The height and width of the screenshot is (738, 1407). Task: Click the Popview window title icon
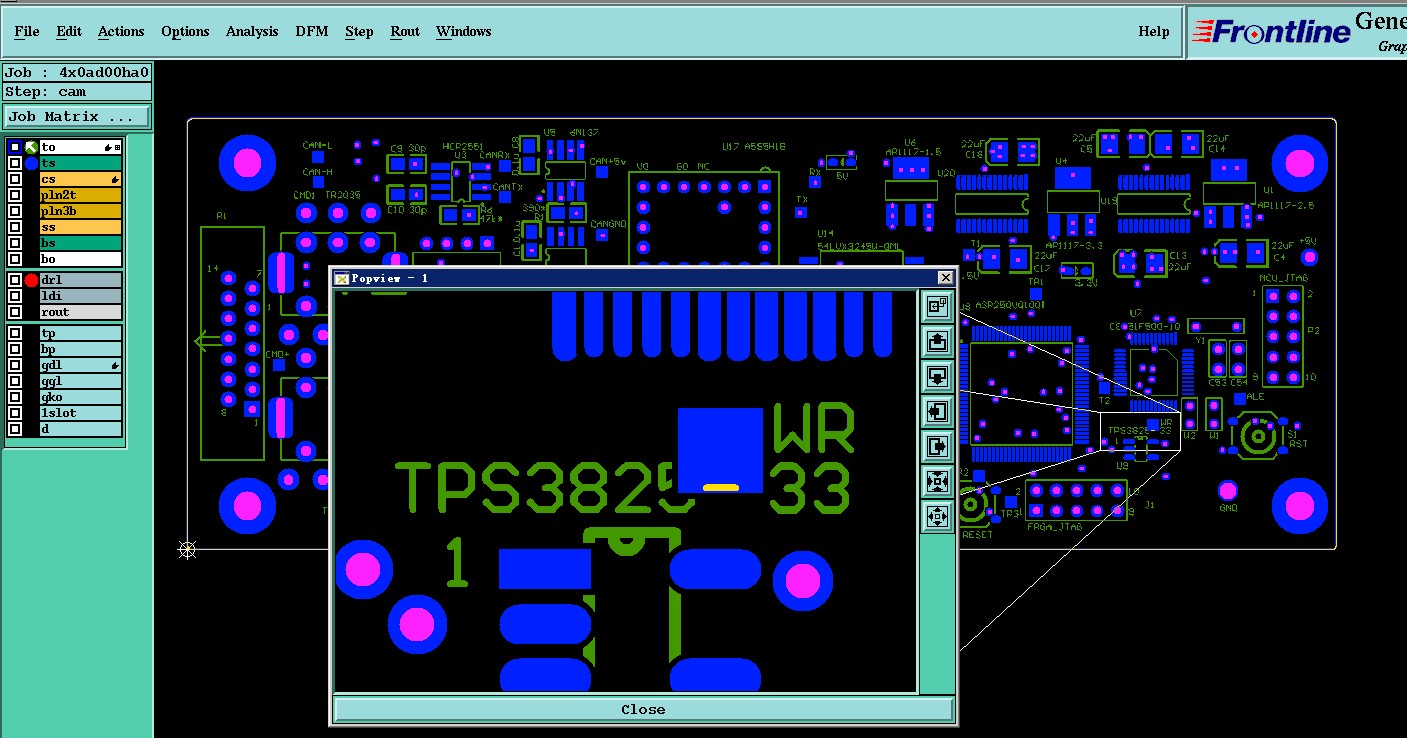click(x=342, y=278)
